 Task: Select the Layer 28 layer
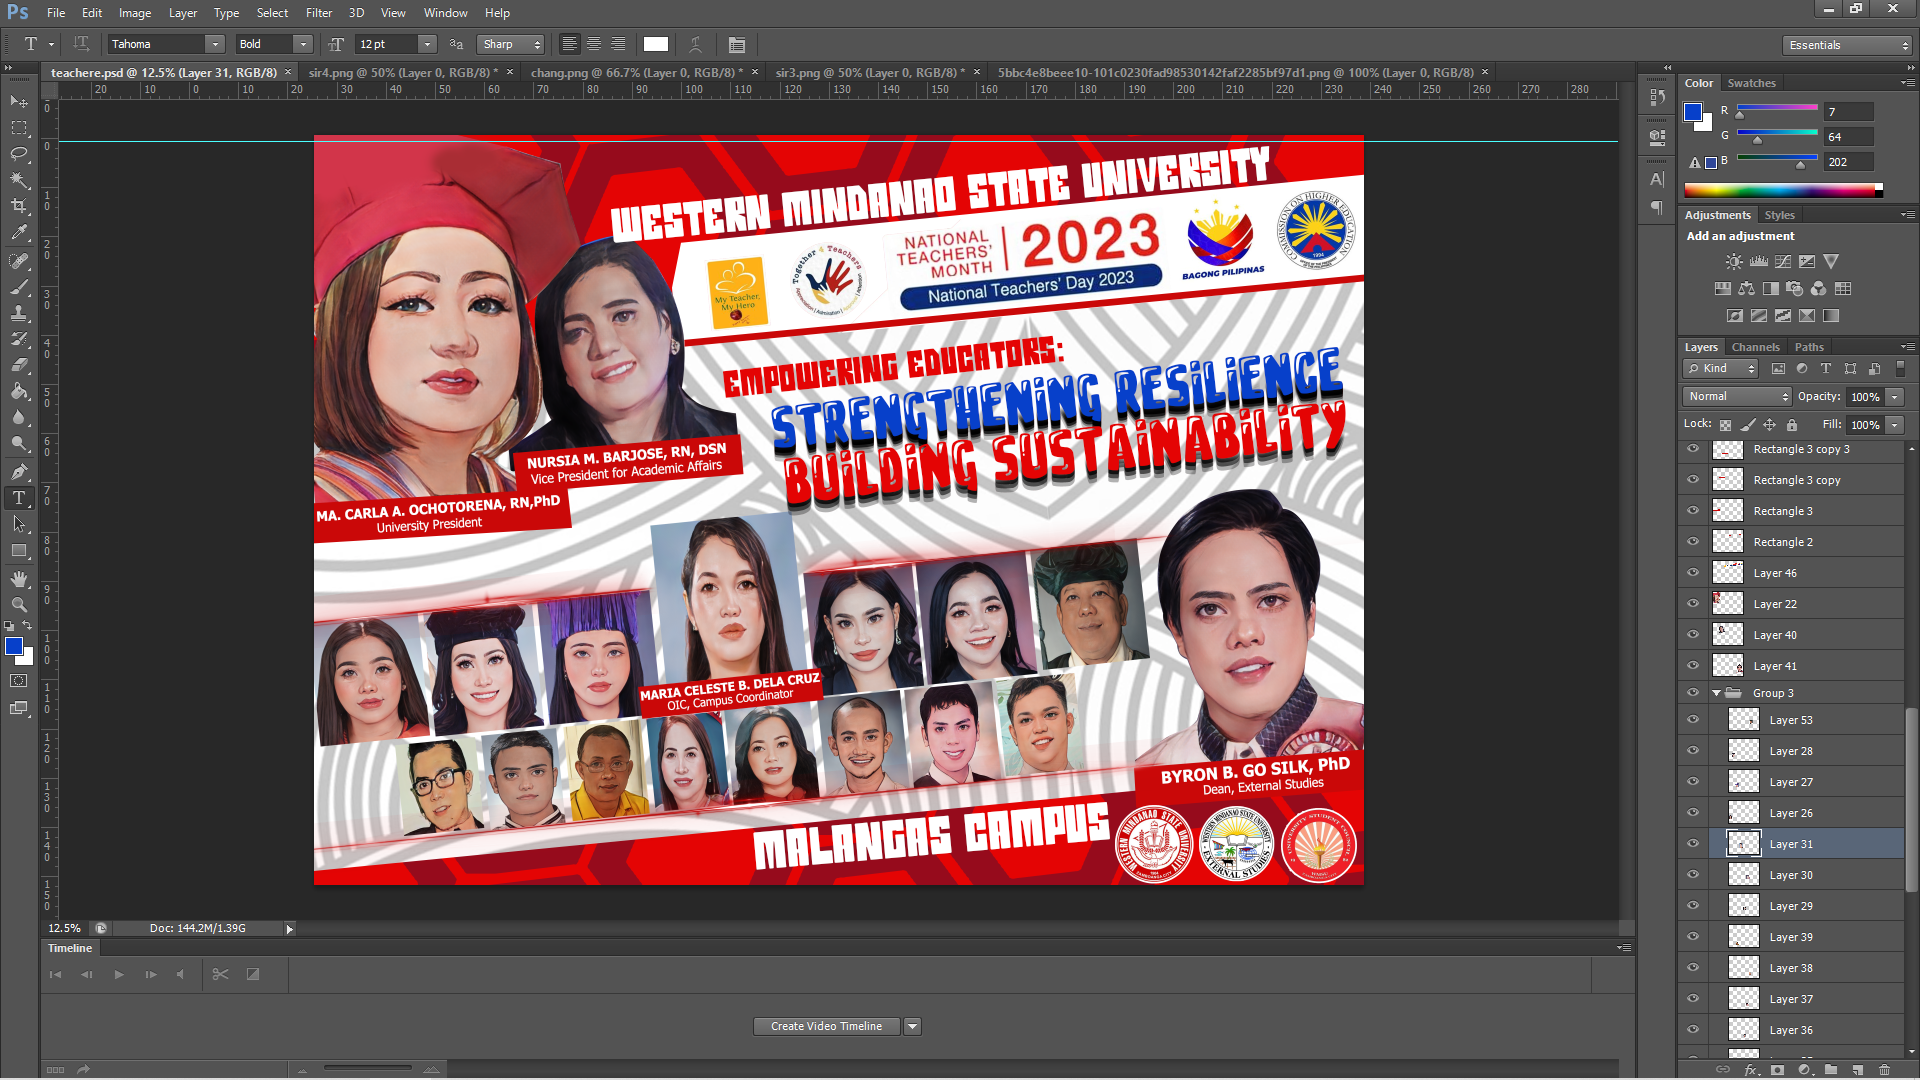click(x=1790, y=751)
